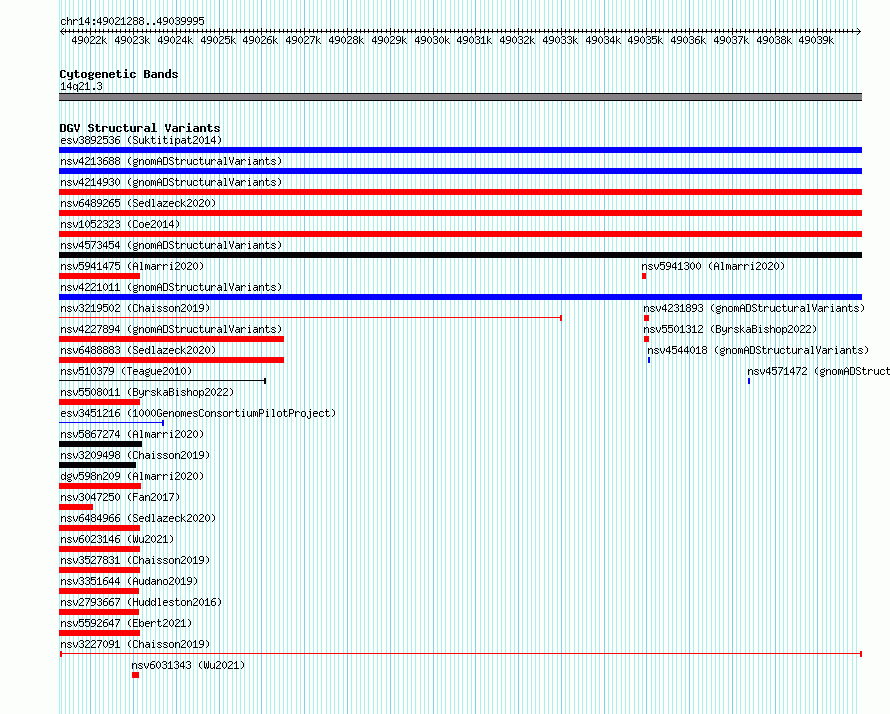Click red marker beneath nsv4231893
The height and width of the screenshot is (714, 890).
click(x=646, y=318)
